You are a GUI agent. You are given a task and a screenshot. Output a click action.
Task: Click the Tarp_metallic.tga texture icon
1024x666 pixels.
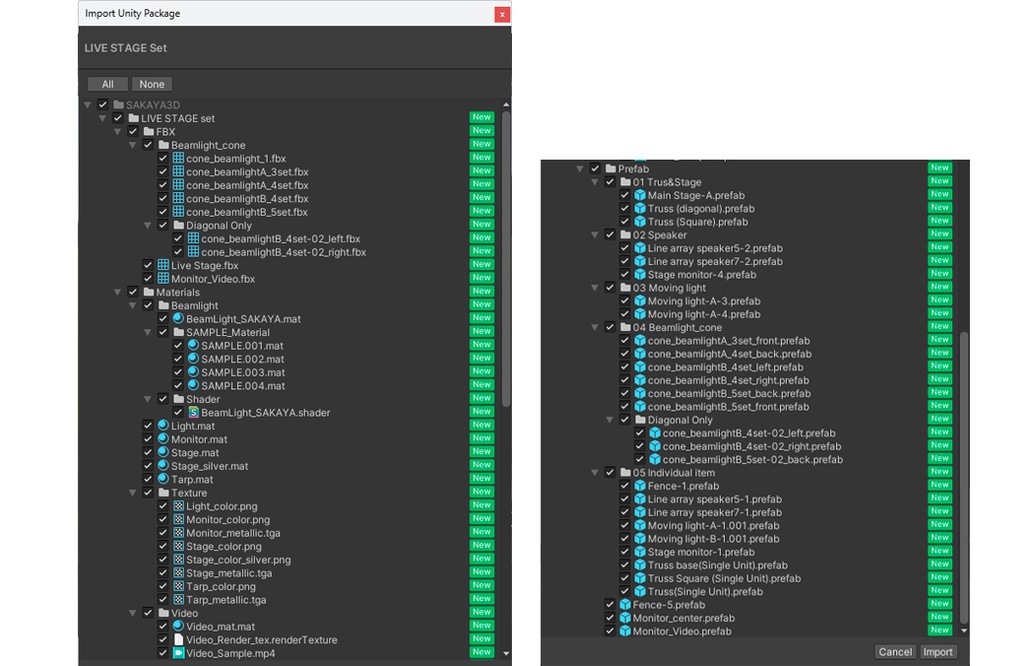coord(178,599)
